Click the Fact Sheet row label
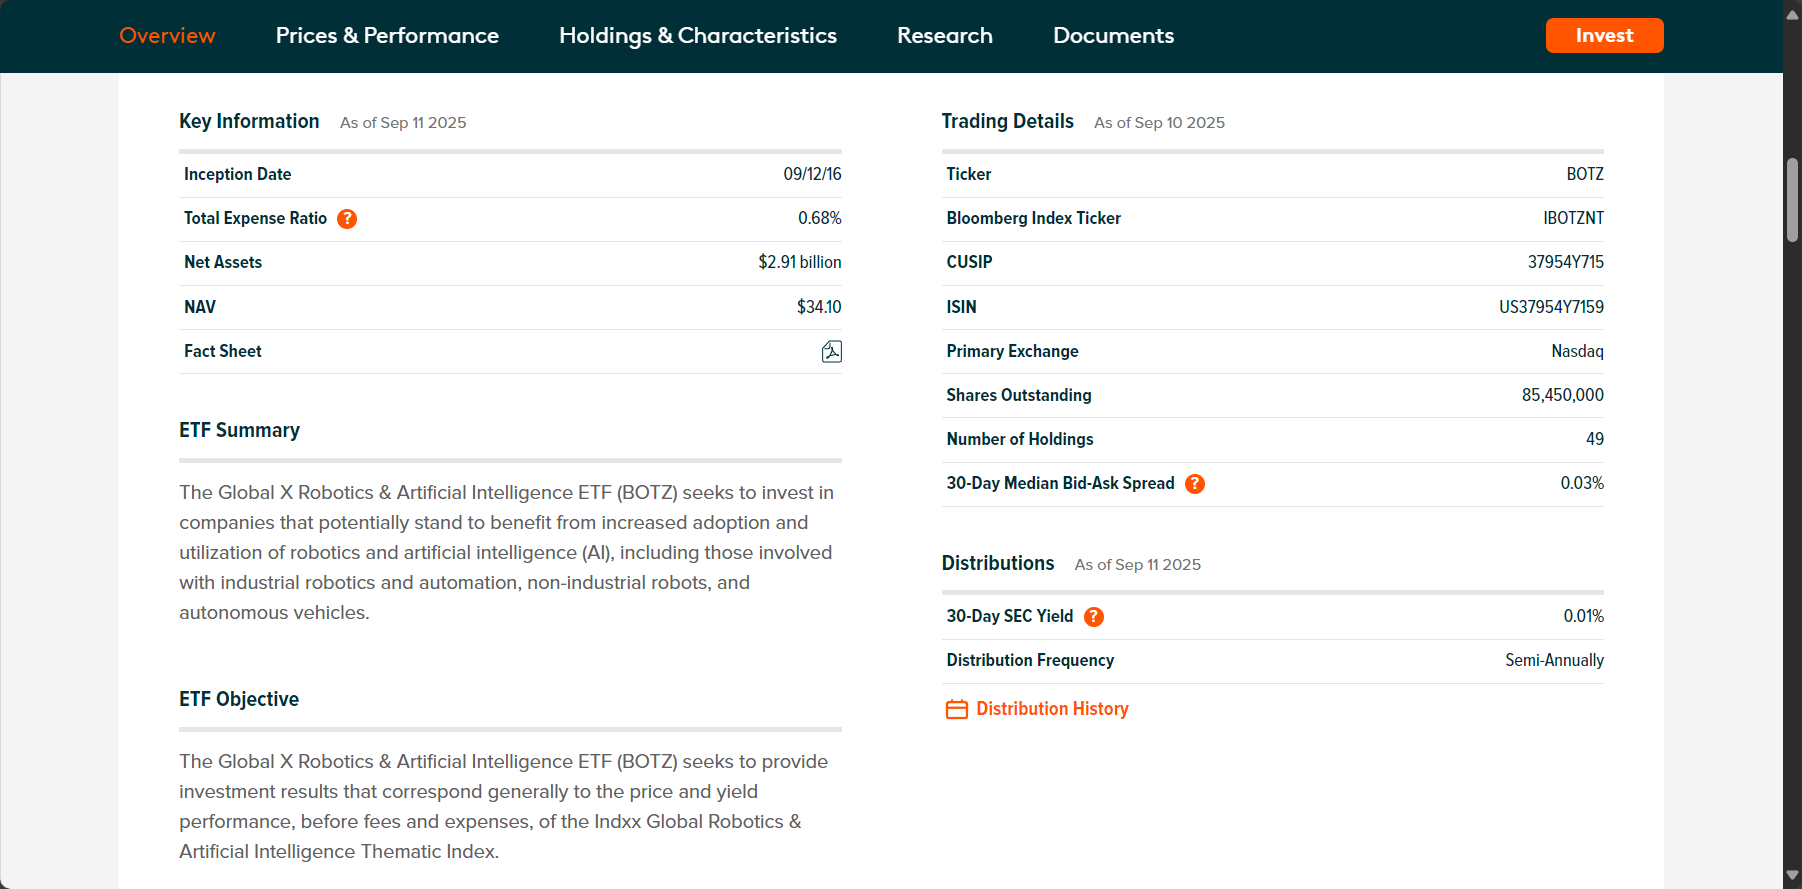Screen dimensions: 1802x889 [223, 351]
